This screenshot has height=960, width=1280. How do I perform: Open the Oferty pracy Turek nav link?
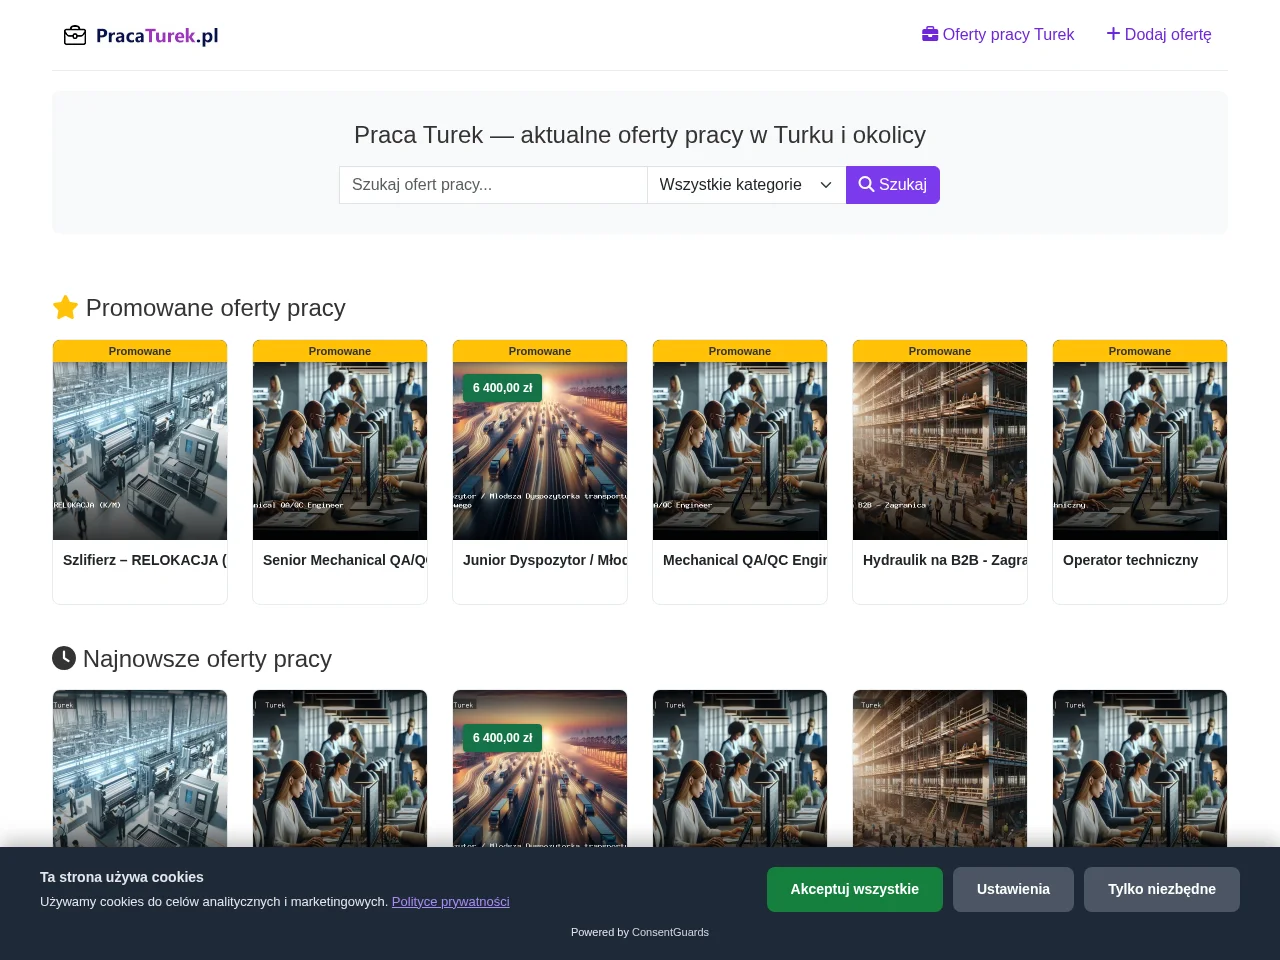998,34
